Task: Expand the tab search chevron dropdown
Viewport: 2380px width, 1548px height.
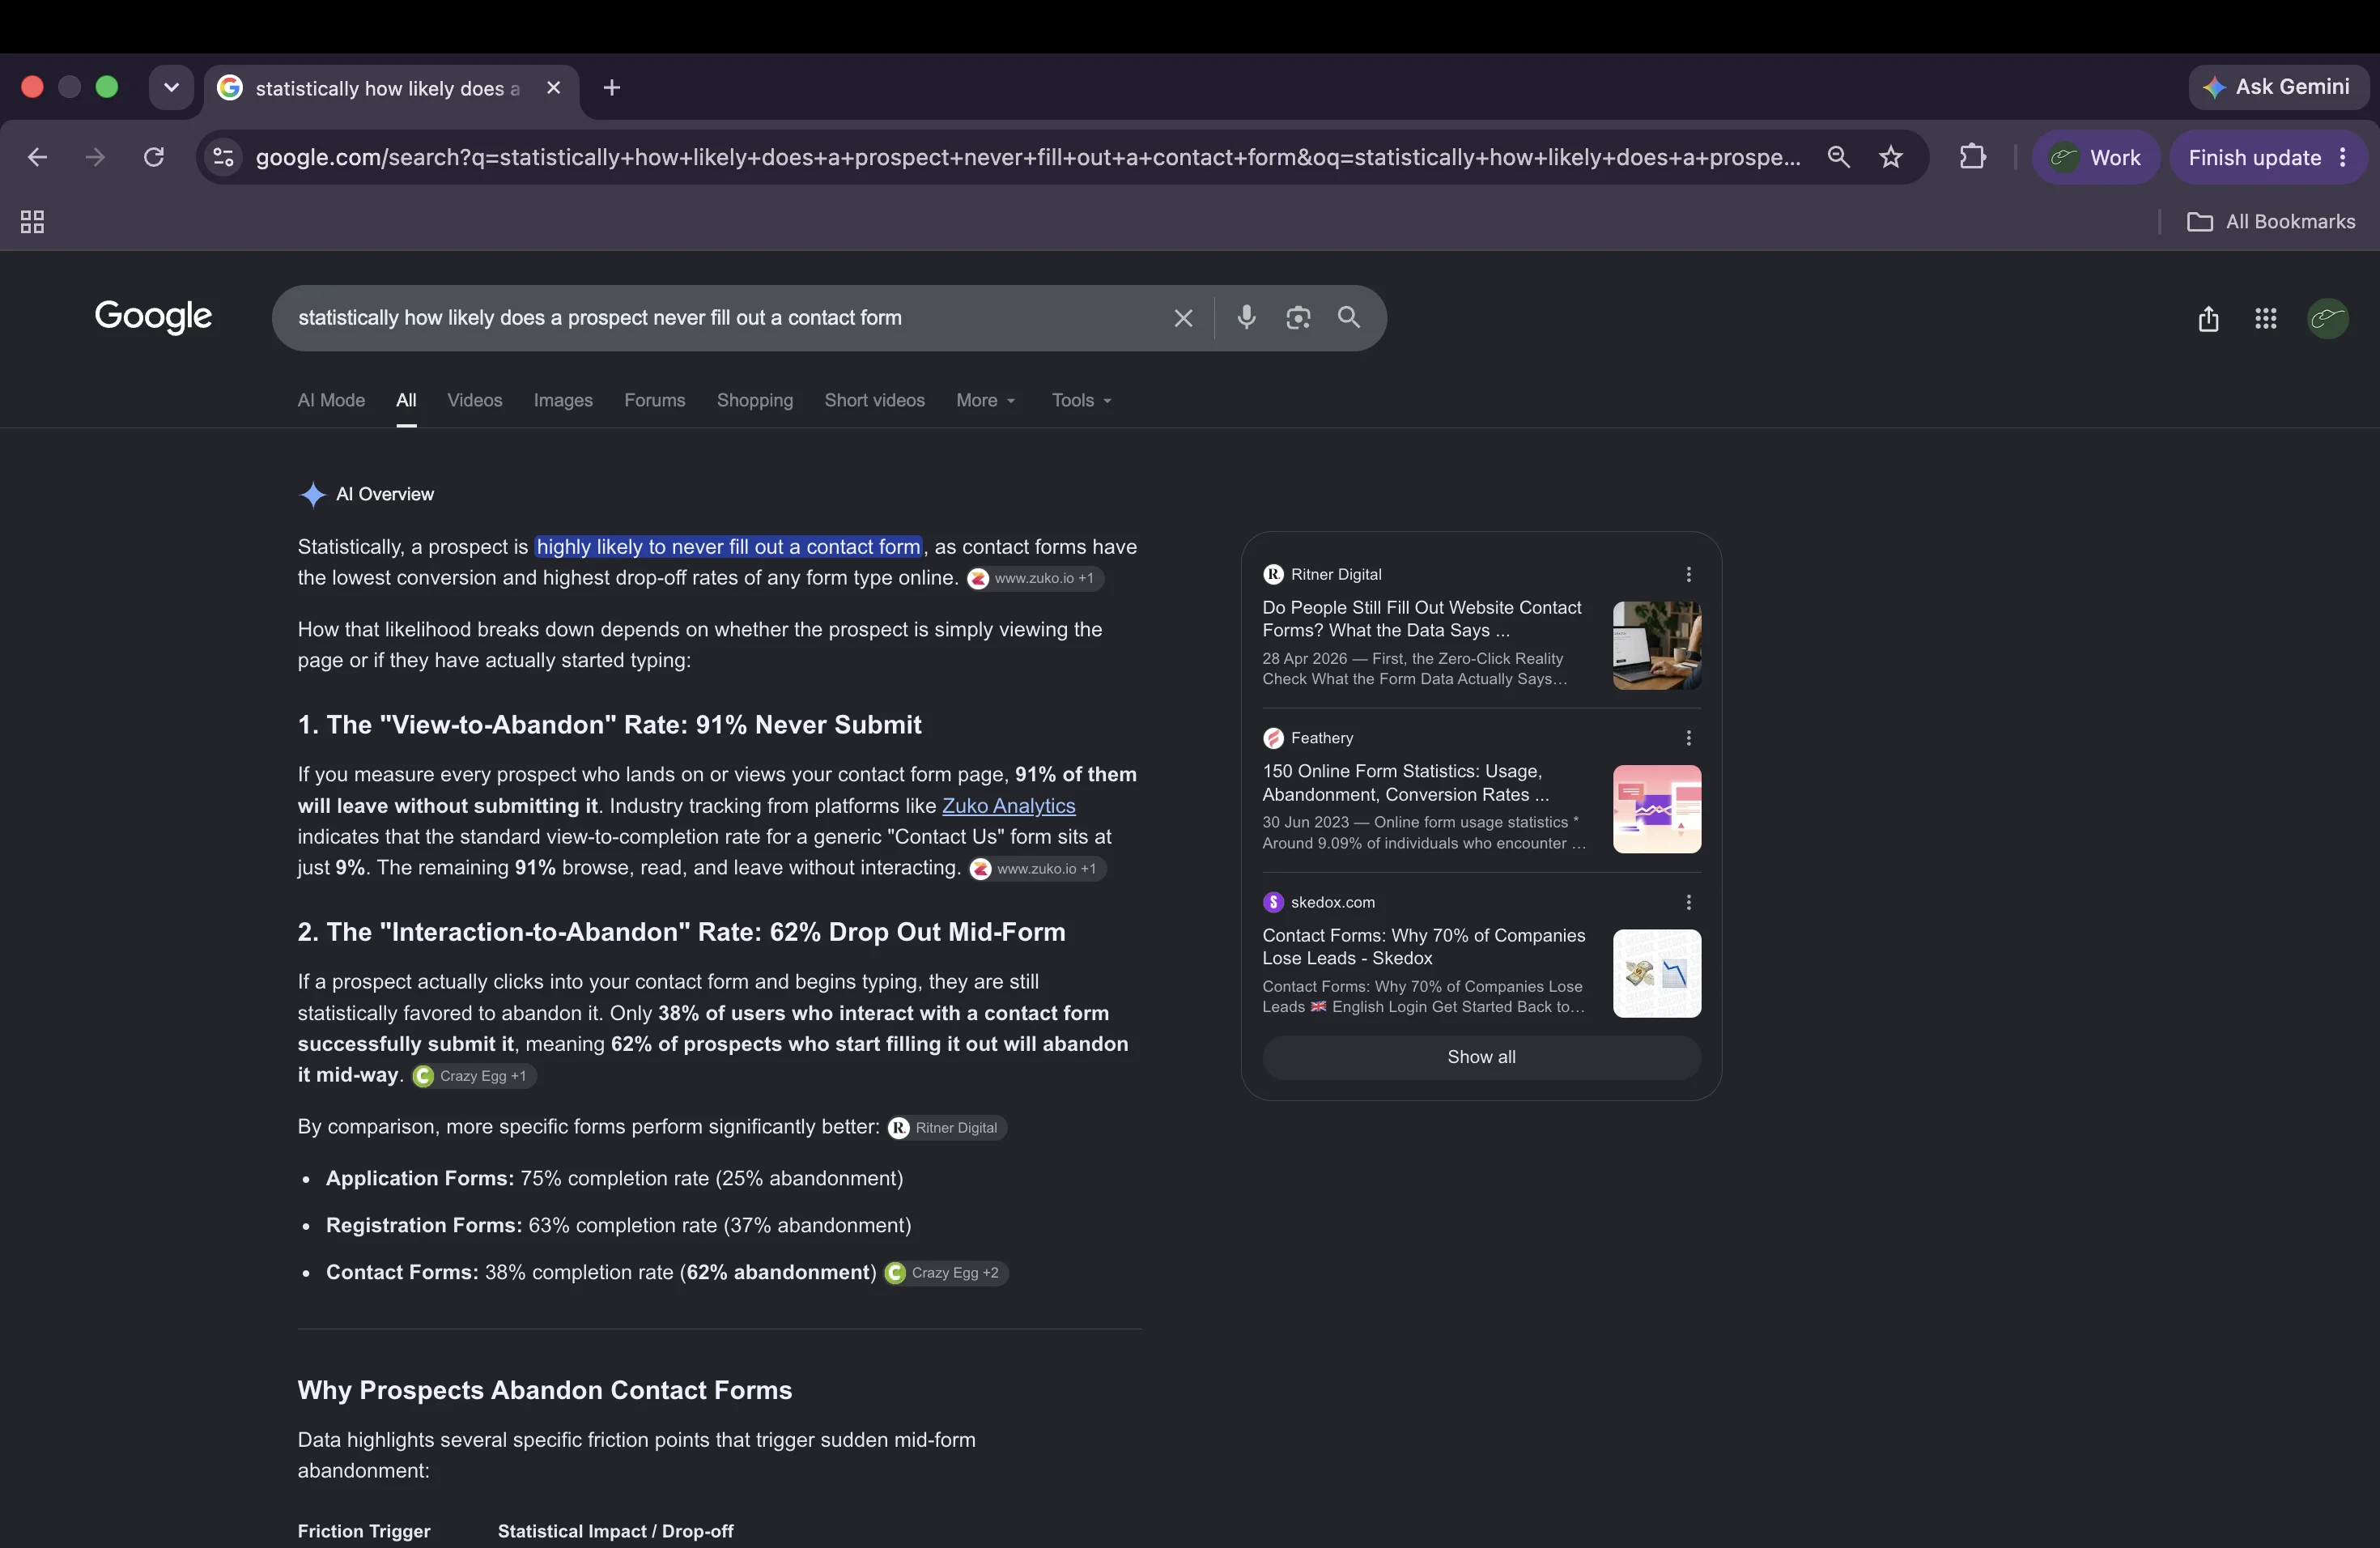Action: (x=171, y=88)
